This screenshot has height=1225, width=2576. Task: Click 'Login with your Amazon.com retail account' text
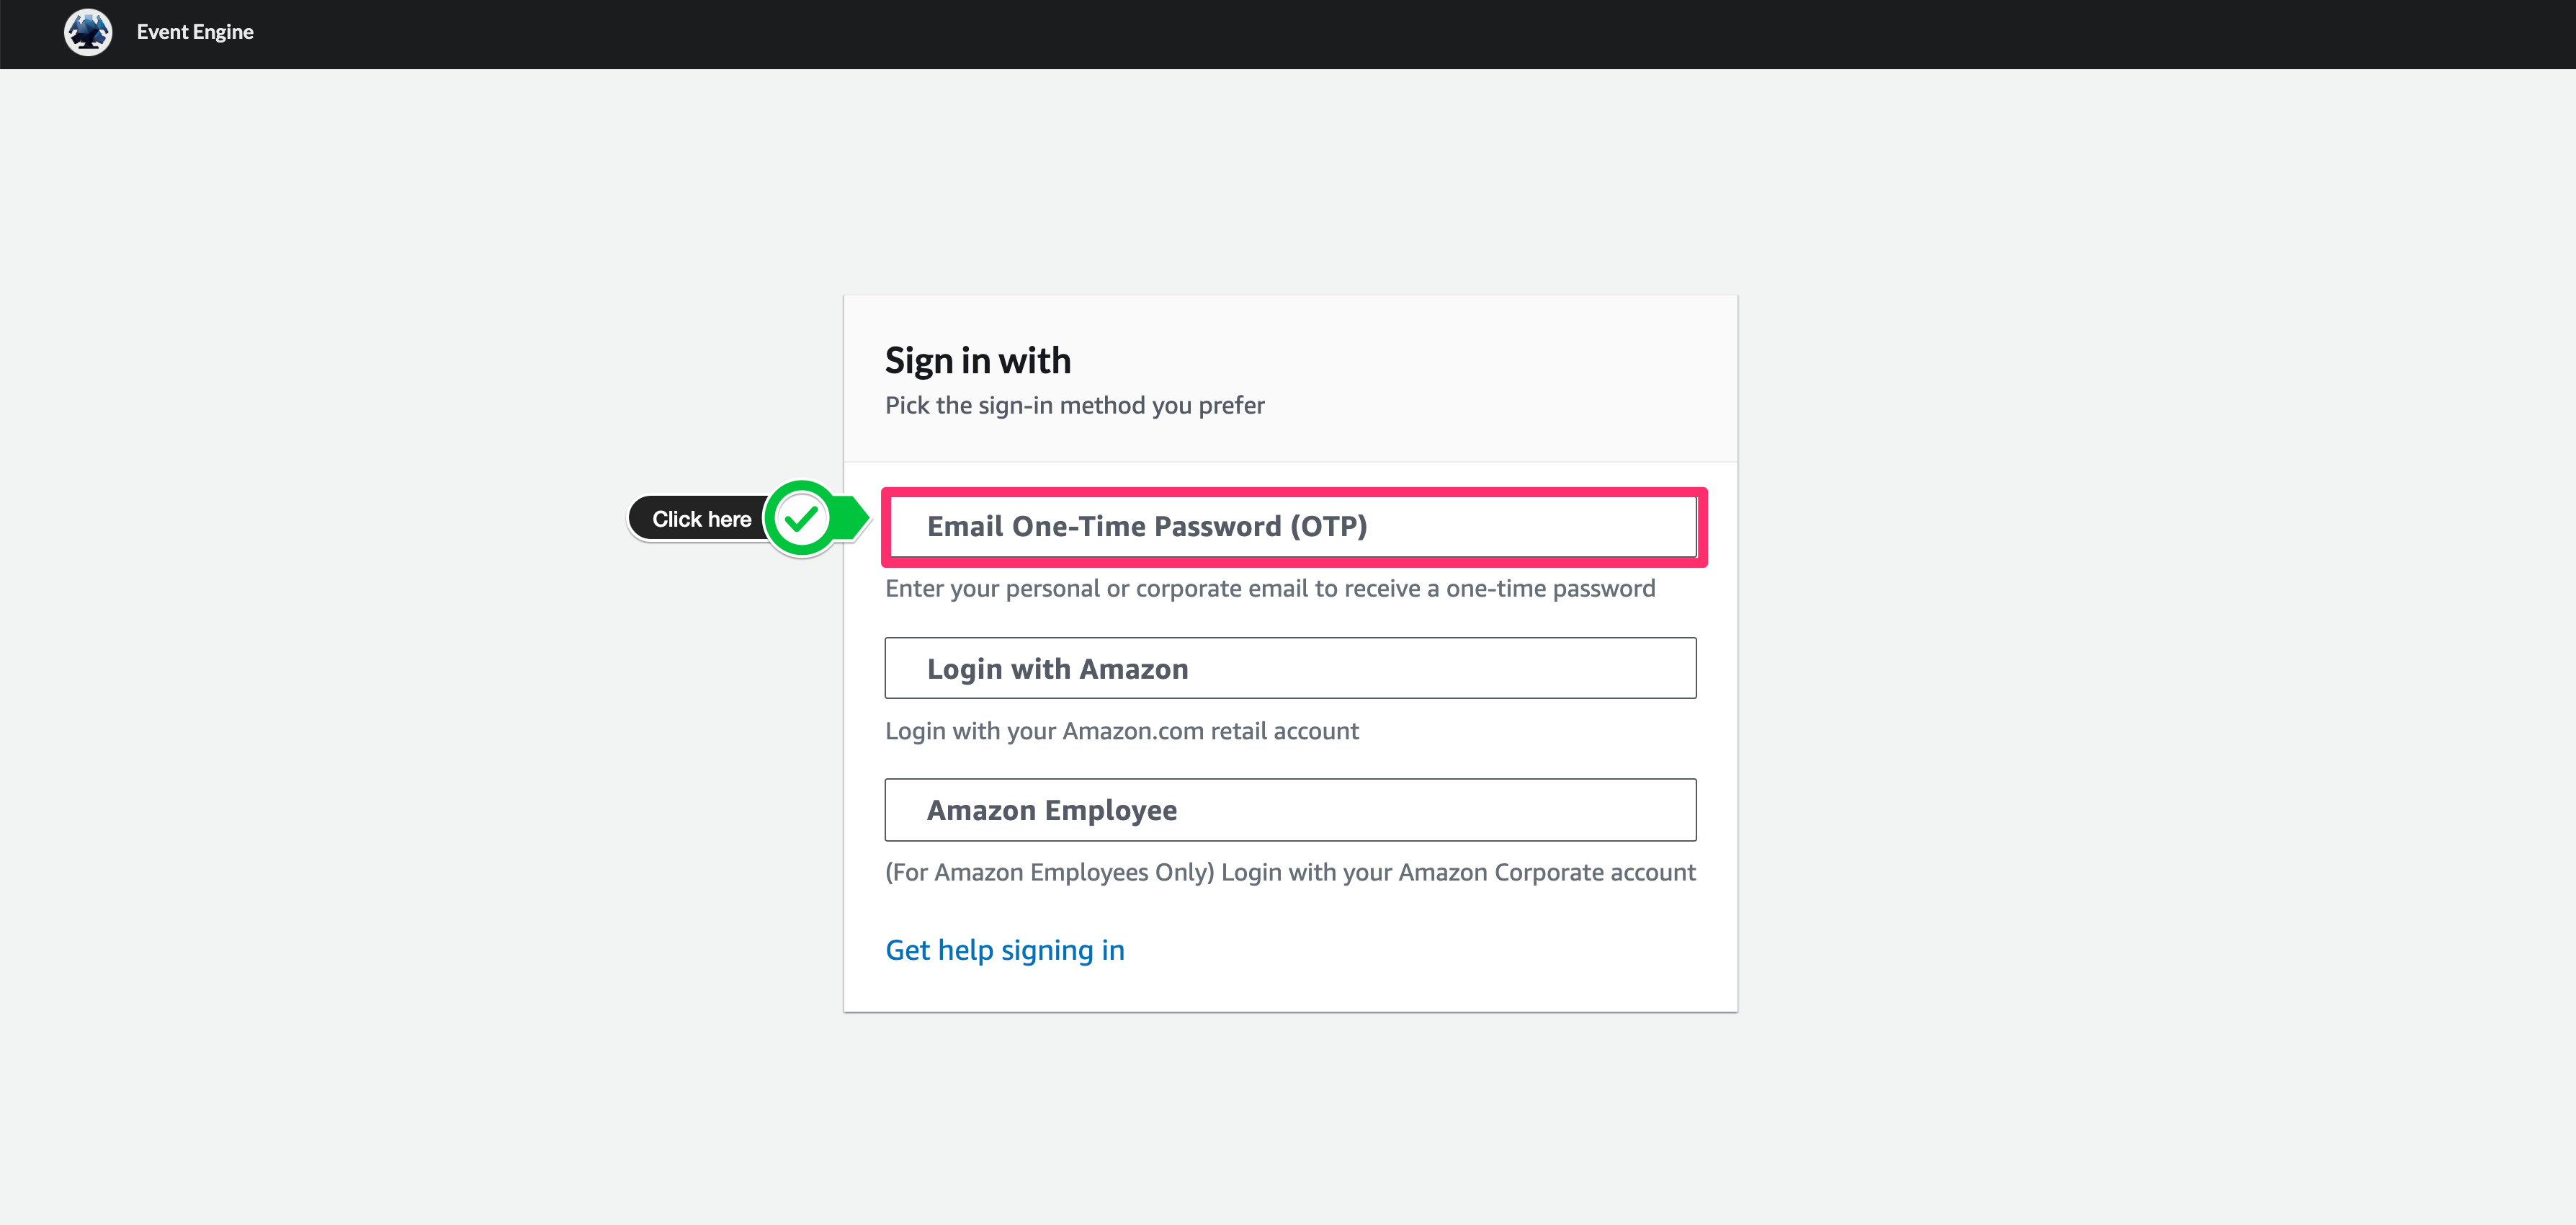1121,731
